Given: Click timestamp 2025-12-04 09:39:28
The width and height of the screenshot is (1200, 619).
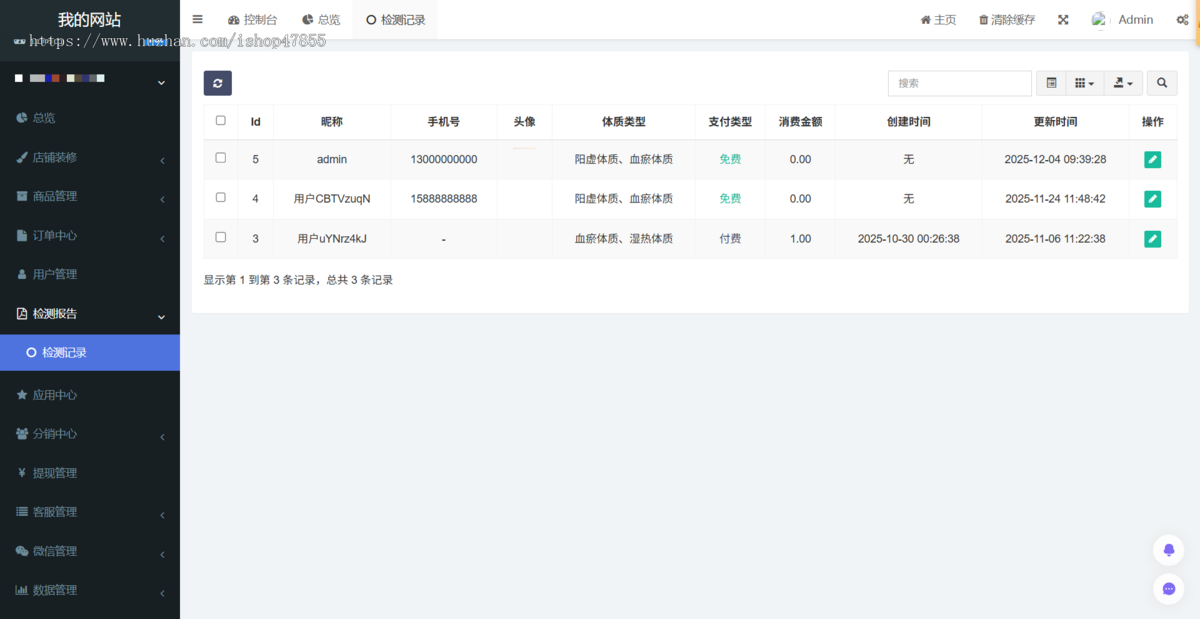Looking at the screenshot, I should tap(1055, 159).
